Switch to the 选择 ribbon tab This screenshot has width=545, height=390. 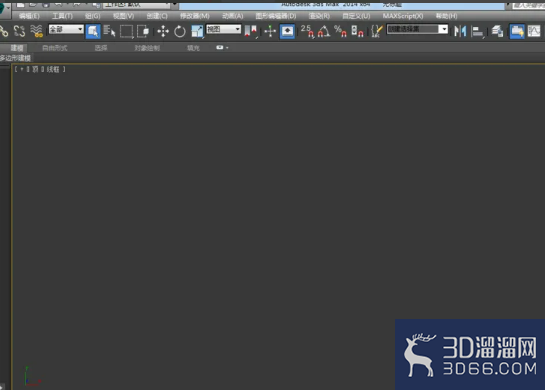[101, 48]
